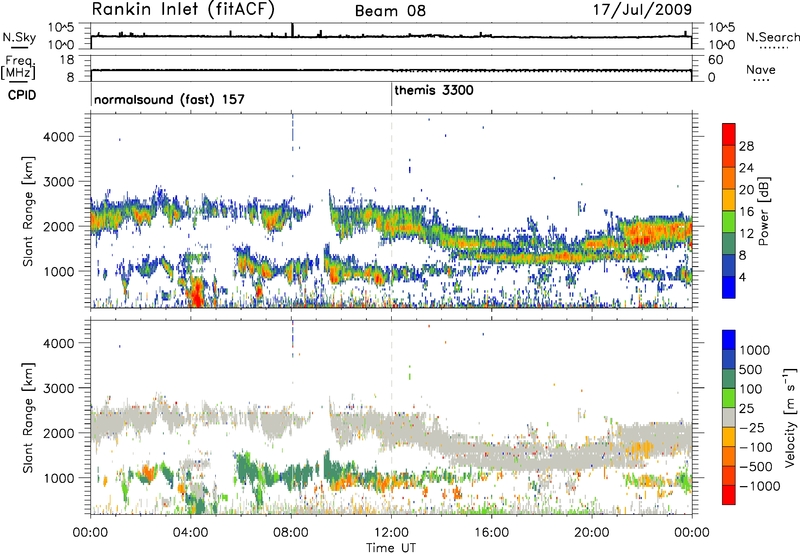The image size is (800, 554).
Task: Click the red top segment of Power colour bar
Action: tap(729, 134)
